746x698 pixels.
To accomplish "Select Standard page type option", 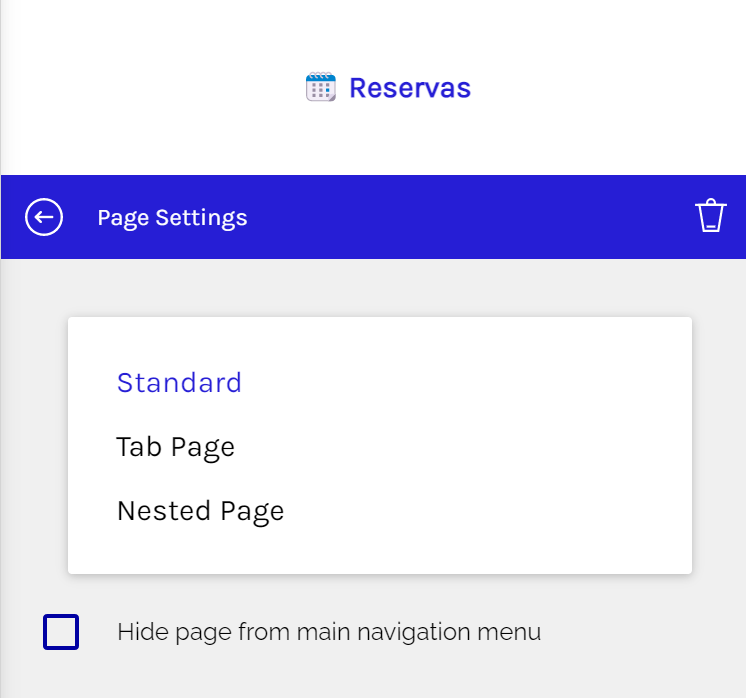I will point(179,383).
